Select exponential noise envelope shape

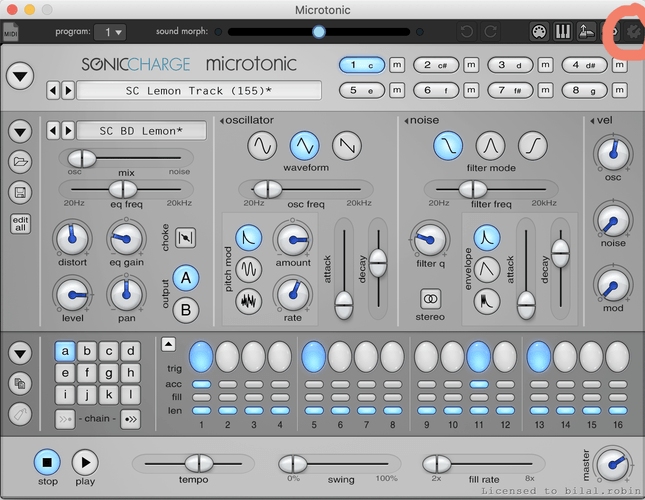point(487,238)
